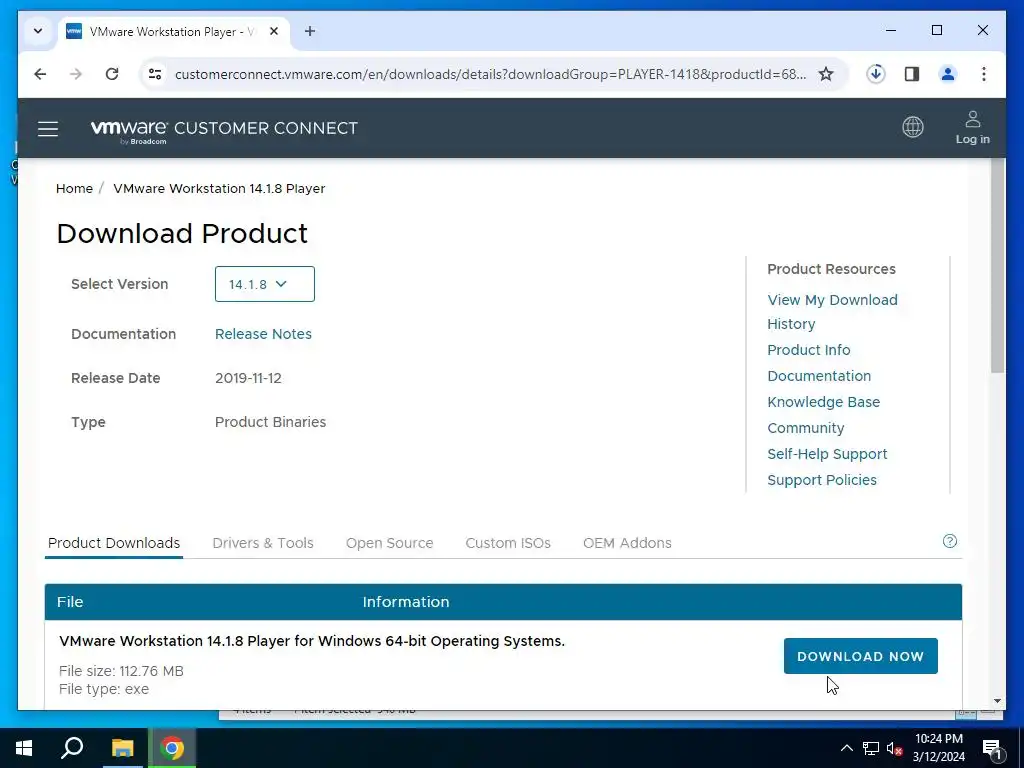
Task: Open the notification center icon
Action: [x=991, y=749]
